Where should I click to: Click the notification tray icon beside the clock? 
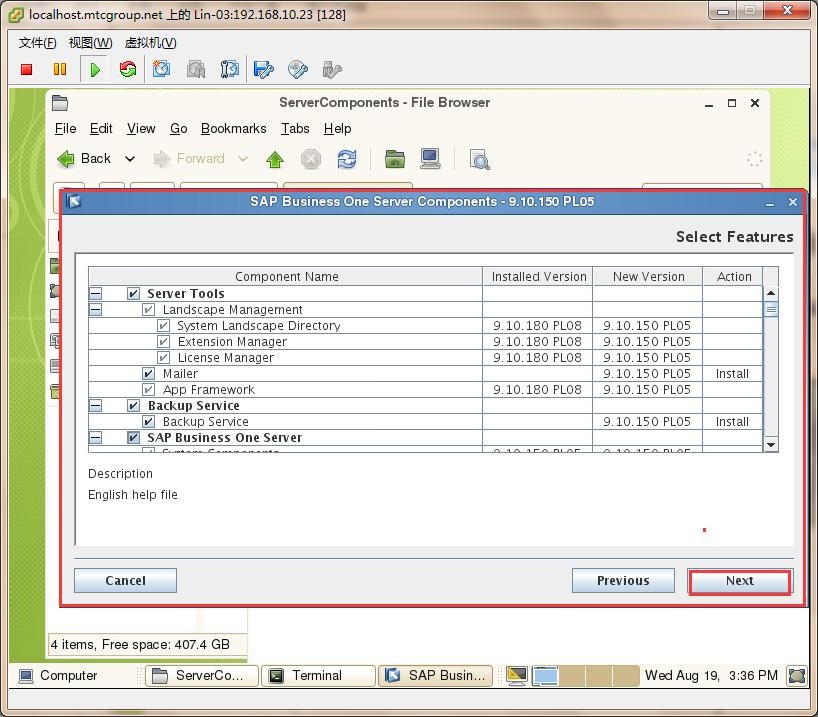[798, 675]
